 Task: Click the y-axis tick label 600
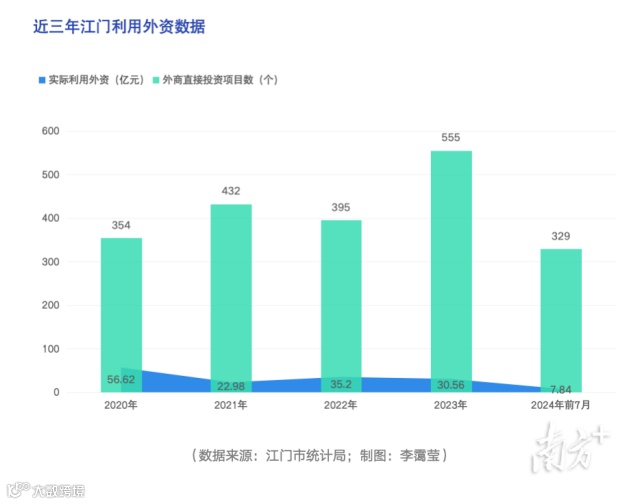[x=51, y=131]
